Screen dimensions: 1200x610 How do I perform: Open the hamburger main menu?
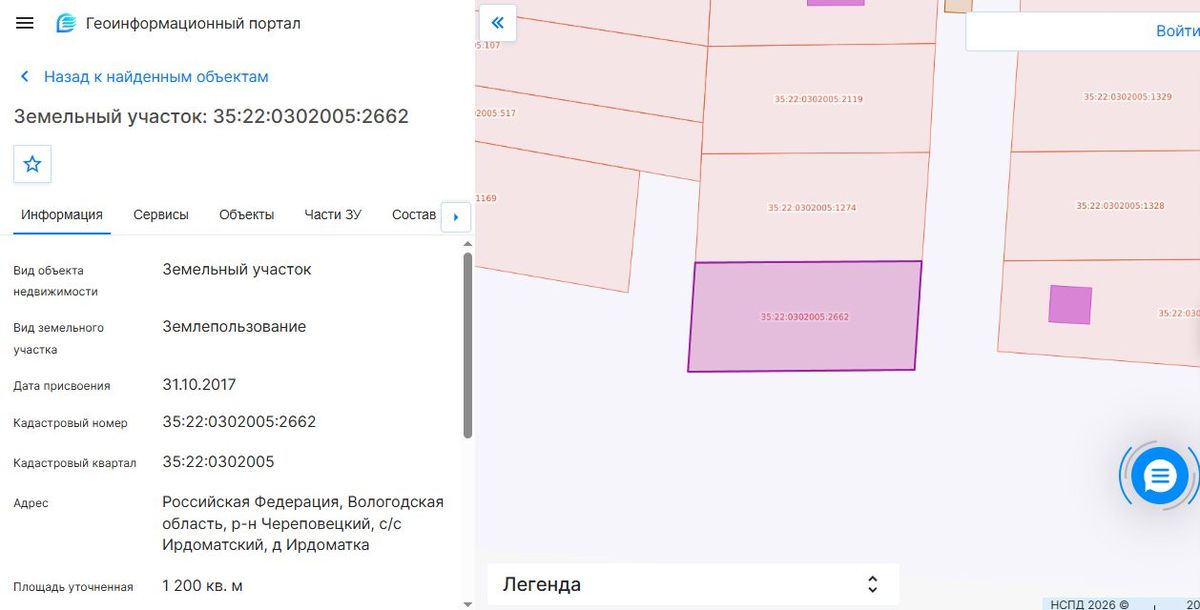click(x=25, y=23)
